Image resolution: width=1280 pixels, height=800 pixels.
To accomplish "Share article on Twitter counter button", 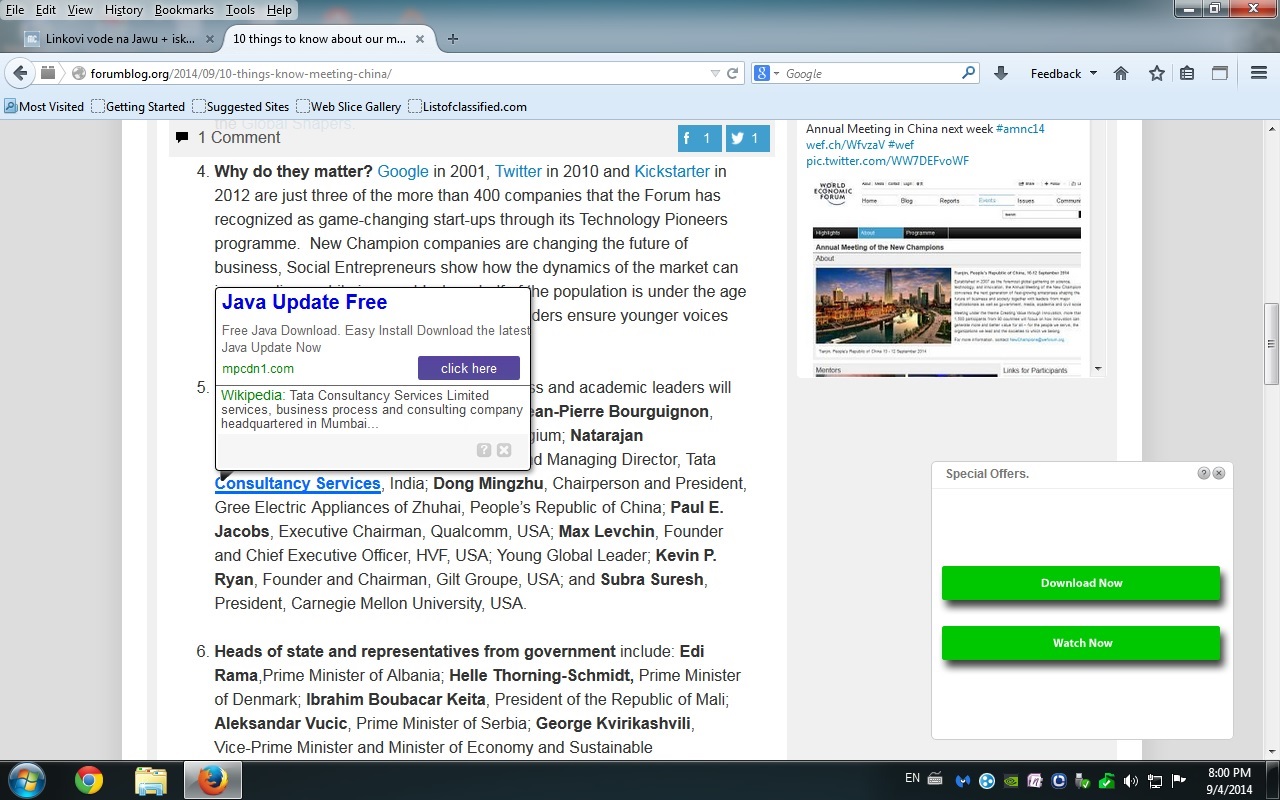I will (747, 139).
